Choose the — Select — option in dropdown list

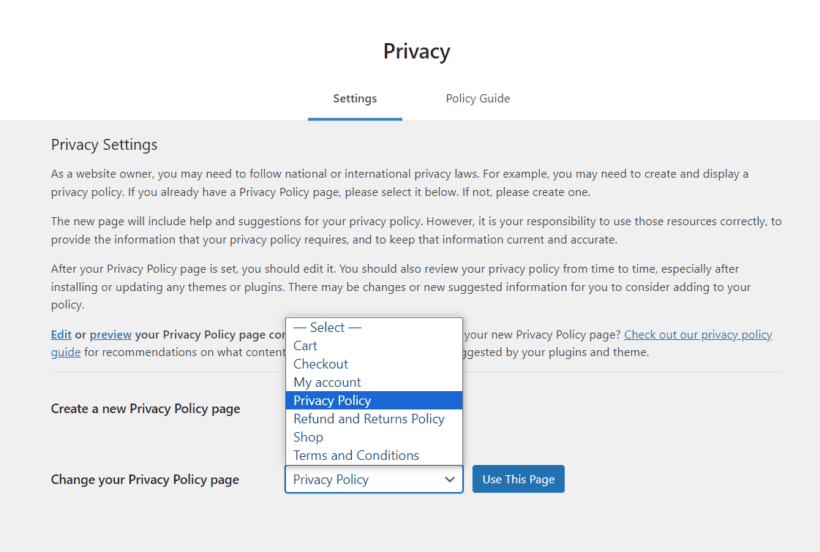point(374,327)
